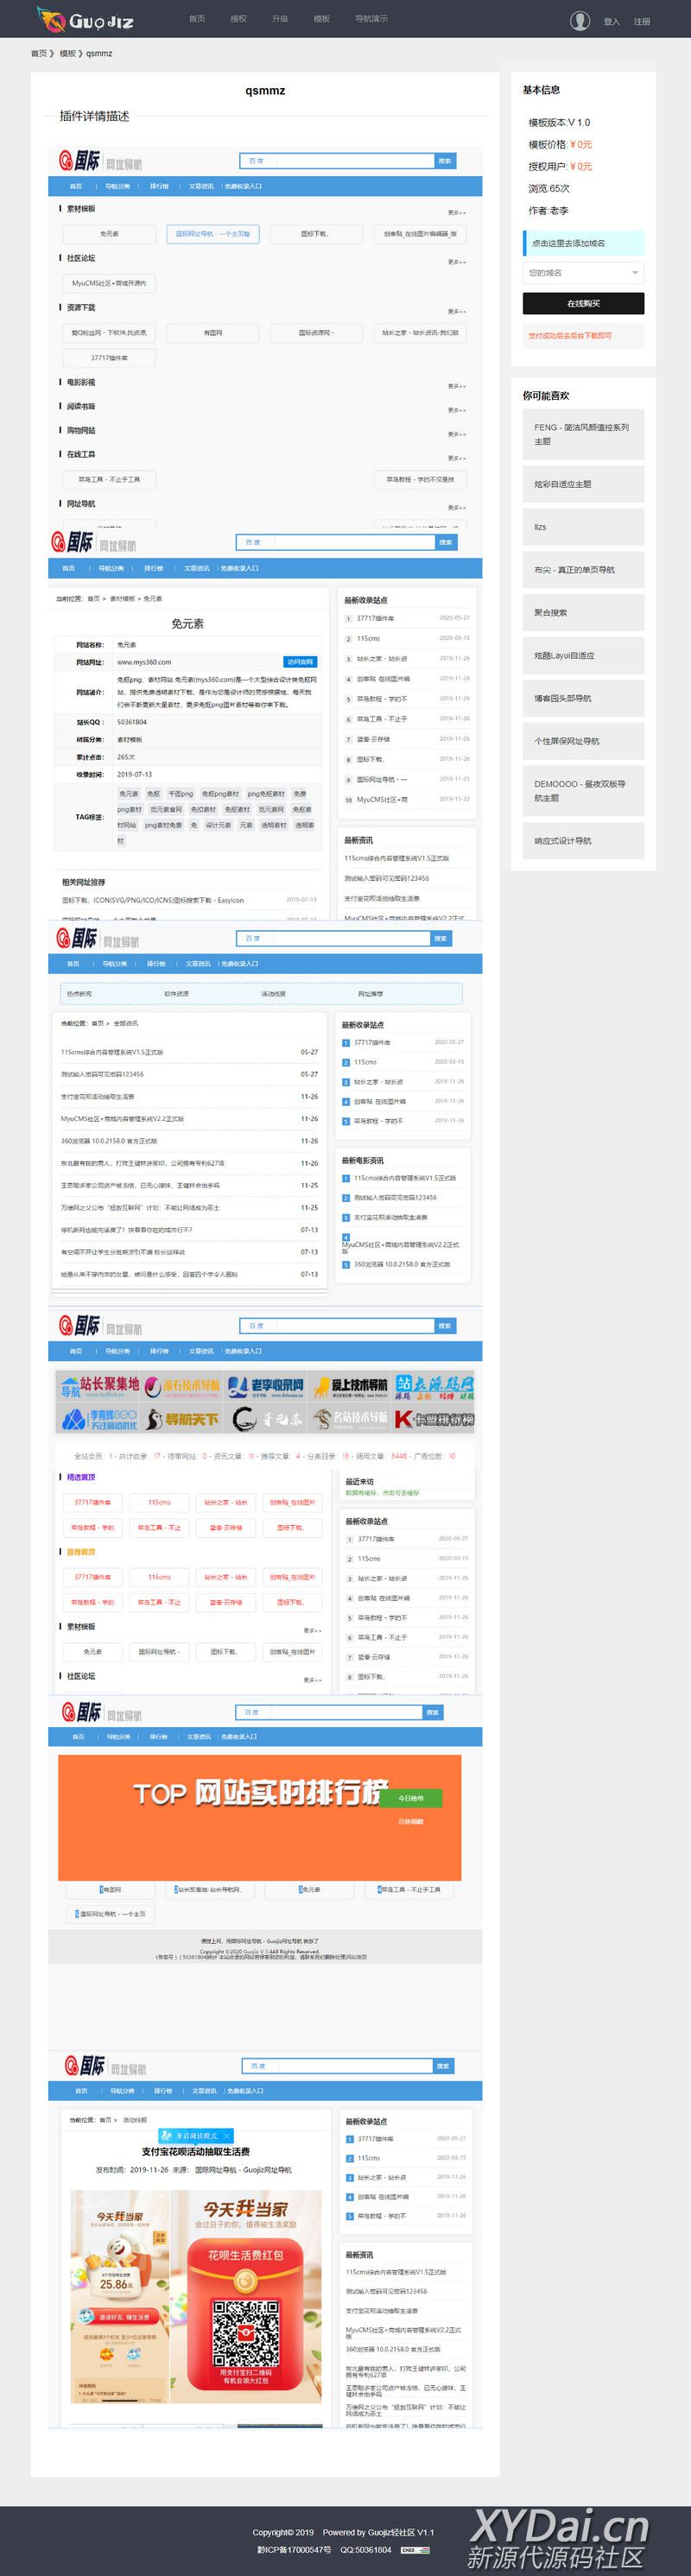Open the llzs recommendation
The image size is (691, 2576).
583,527
